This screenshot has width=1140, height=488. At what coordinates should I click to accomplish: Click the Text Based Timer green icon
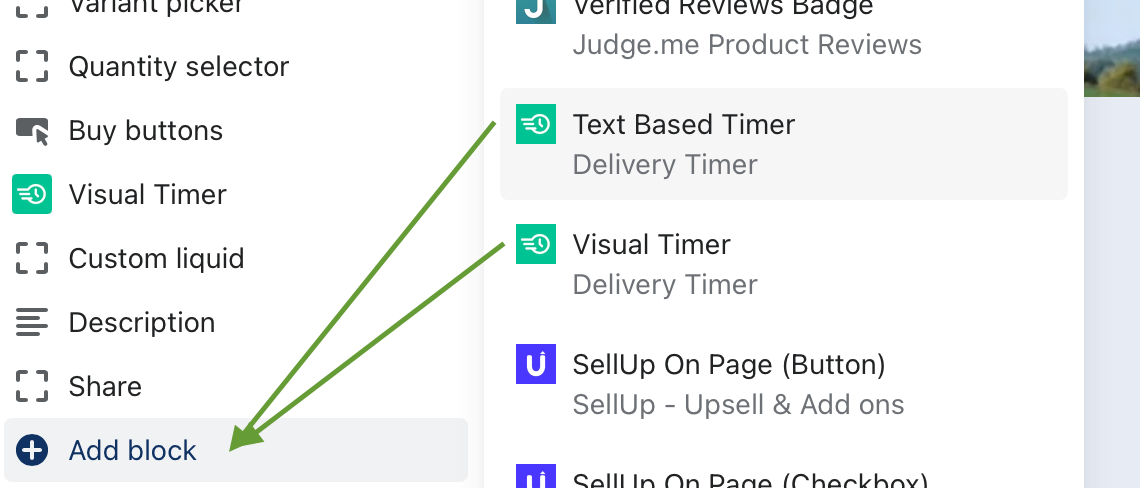pos(536,124)
